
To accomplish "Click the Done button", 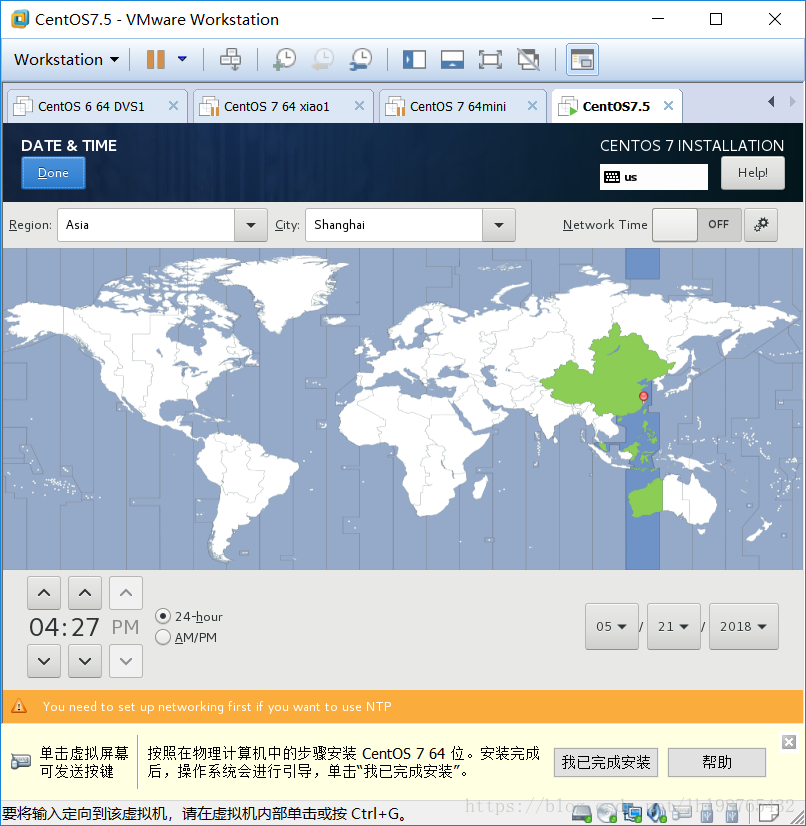I will (53, 173).
